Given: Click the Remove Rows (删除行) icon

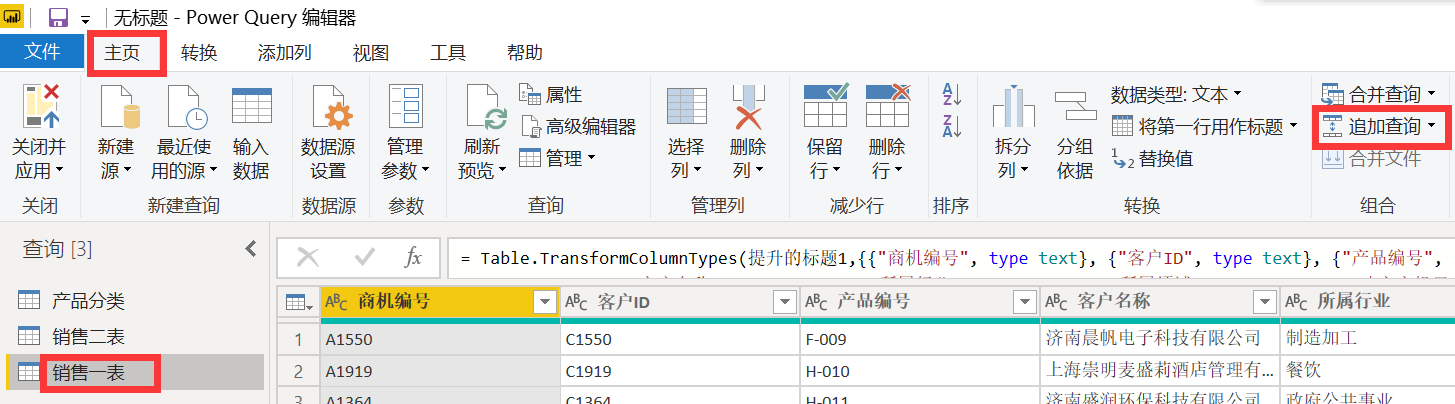Looking at the screenshot, I should (x=887, y=108).
